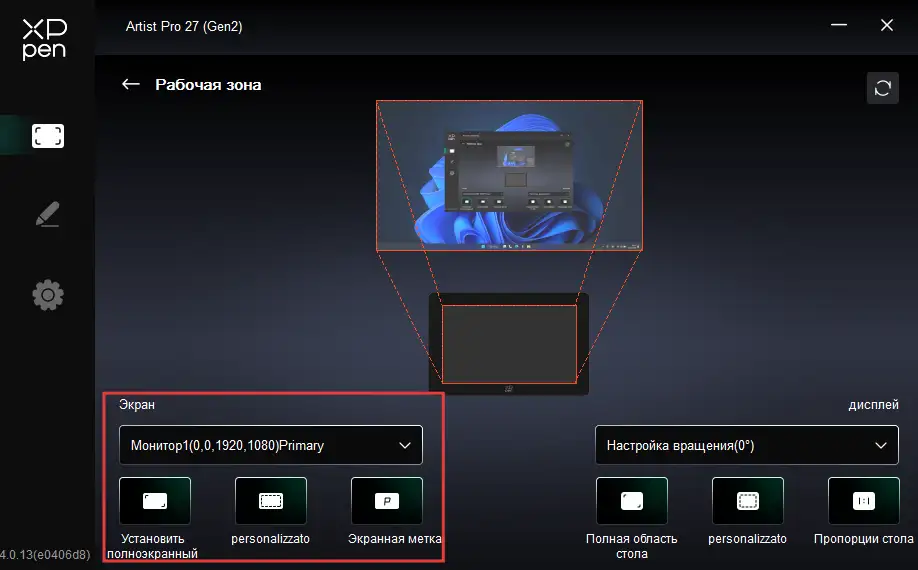The height and width of the screenshot is (570, 918).
Task: Click the refresh icon at top right
Action: [x=882, y=88]
